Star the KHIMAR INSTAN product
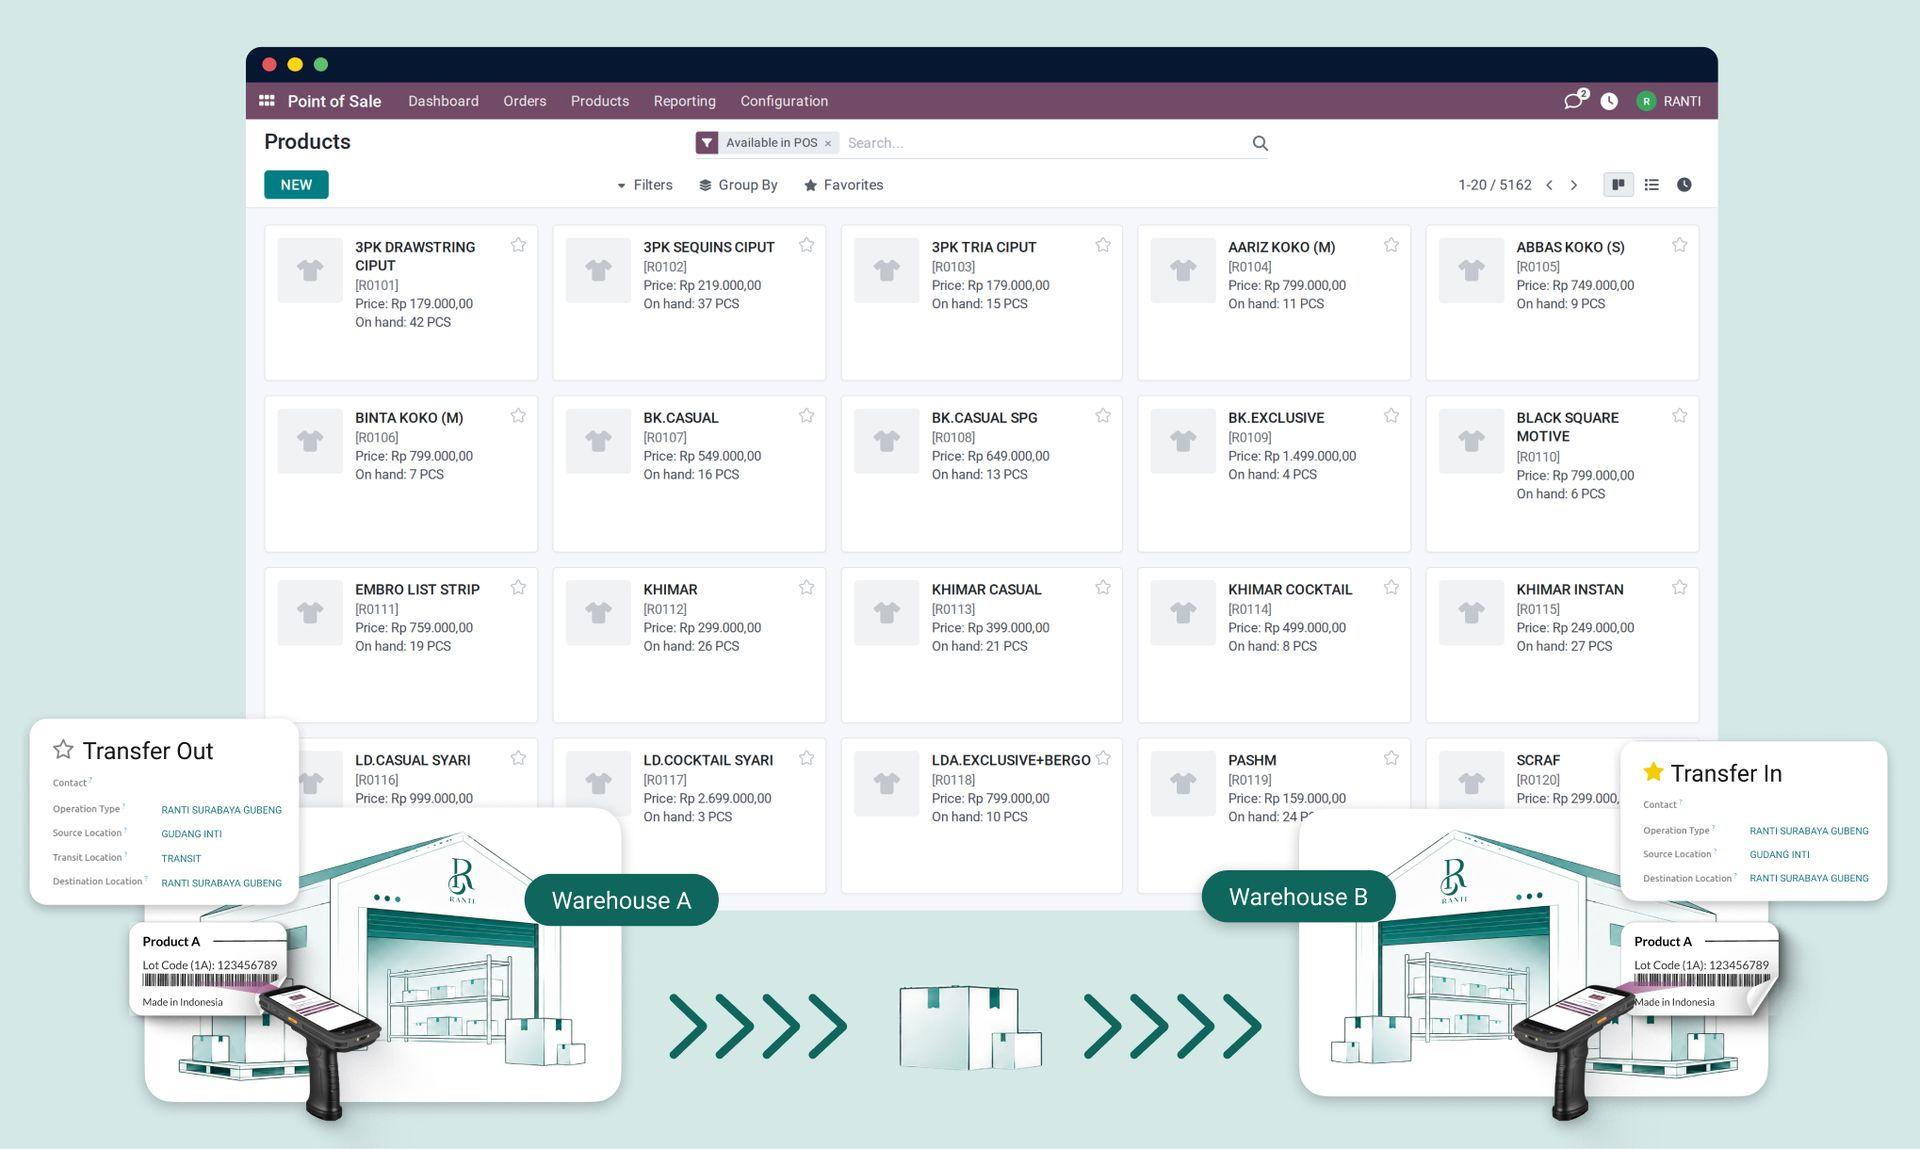This screenshot has width=1920, height=1149. point(1680,588)
